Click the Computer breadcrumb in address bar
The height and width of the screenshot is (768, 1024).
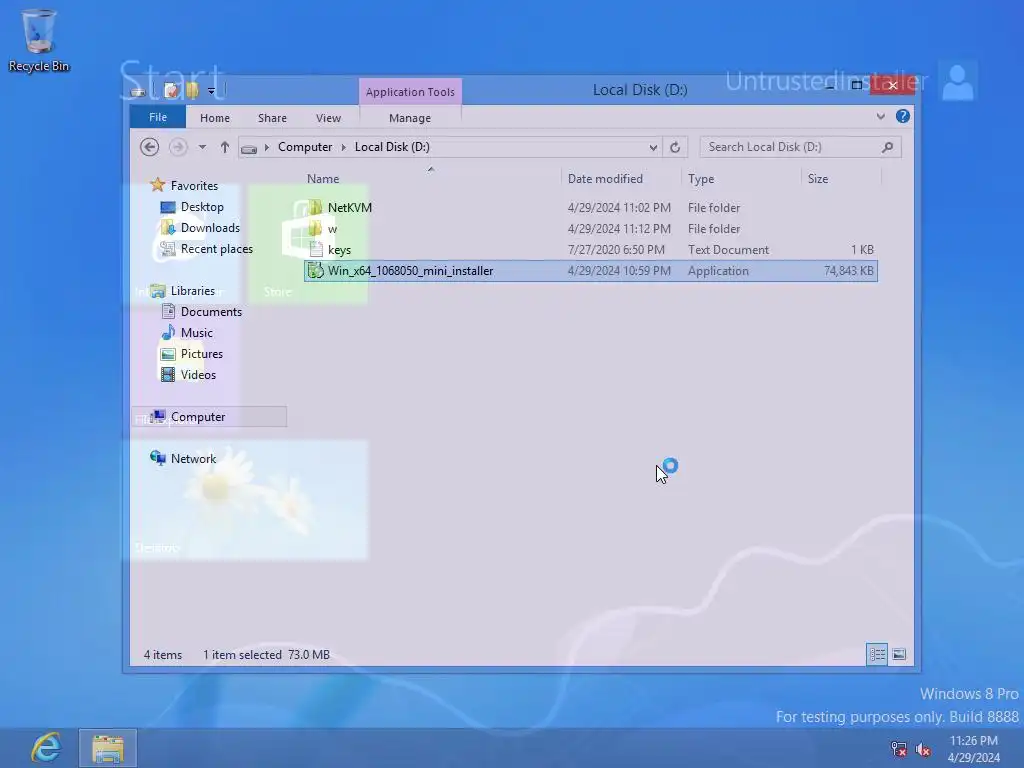pos(305,147)
